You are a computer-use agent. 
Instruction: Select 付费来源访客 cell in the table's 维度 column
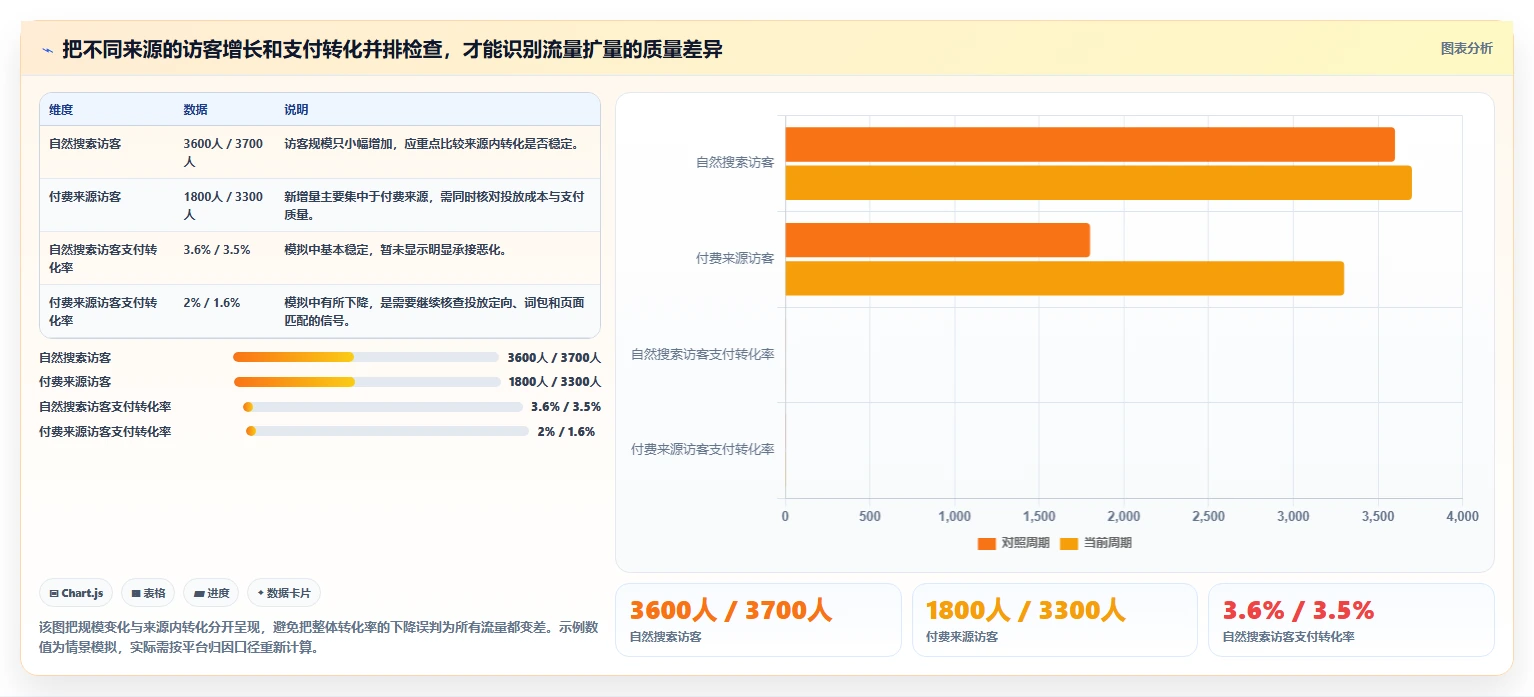pyautogui.click(x=85, y=197)
